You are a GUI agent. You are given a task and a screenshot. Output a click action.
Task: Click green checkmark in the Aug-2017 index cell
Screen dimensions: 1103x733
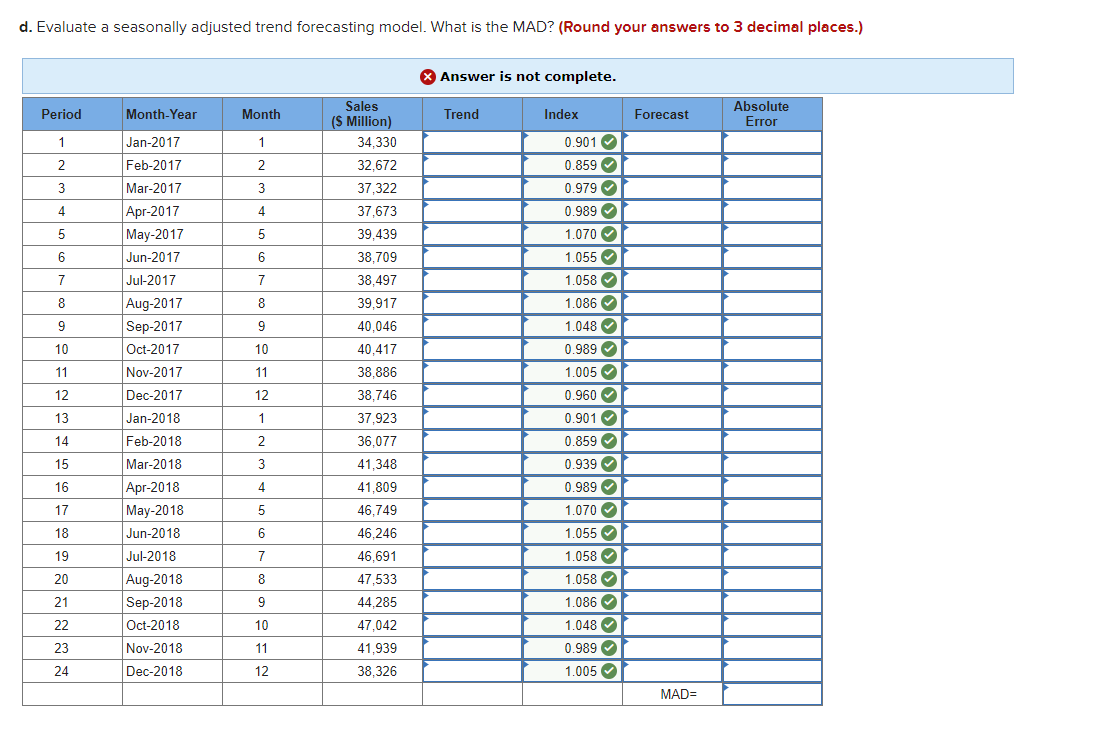point(609,303)
